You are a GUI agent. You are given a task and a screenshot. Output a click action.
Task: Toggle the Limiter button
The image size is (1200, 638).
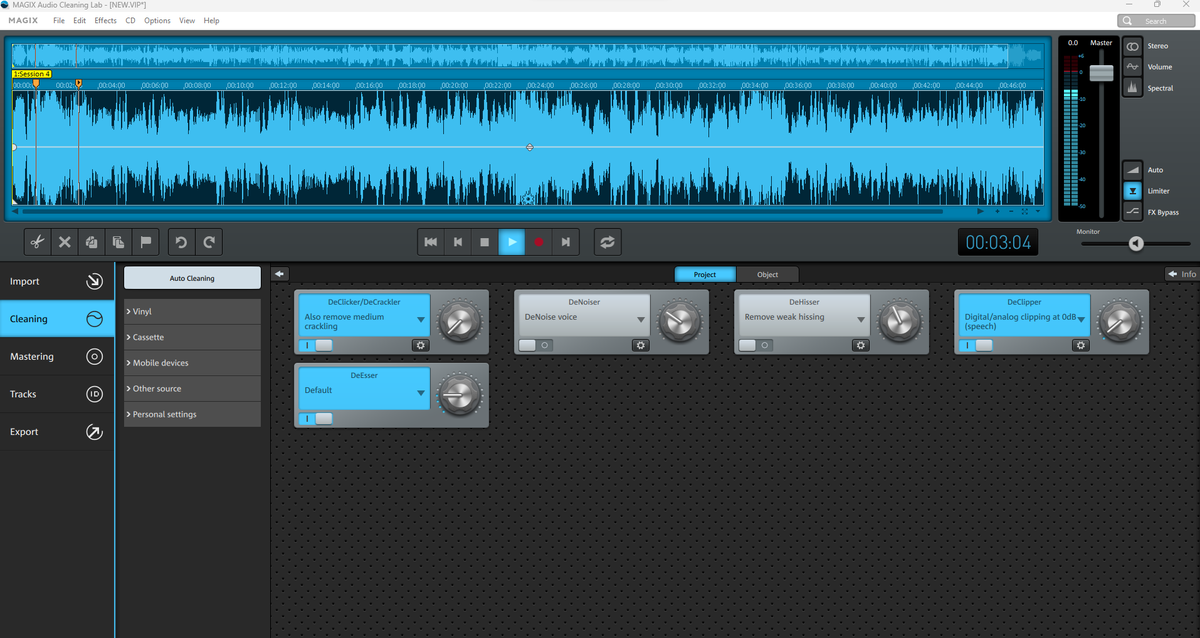tap(1133, 191)
